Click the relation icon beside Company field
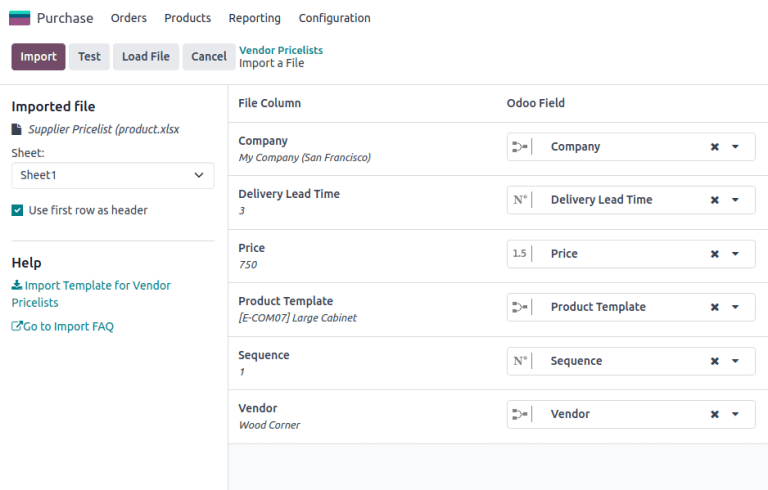 point(520,147)
